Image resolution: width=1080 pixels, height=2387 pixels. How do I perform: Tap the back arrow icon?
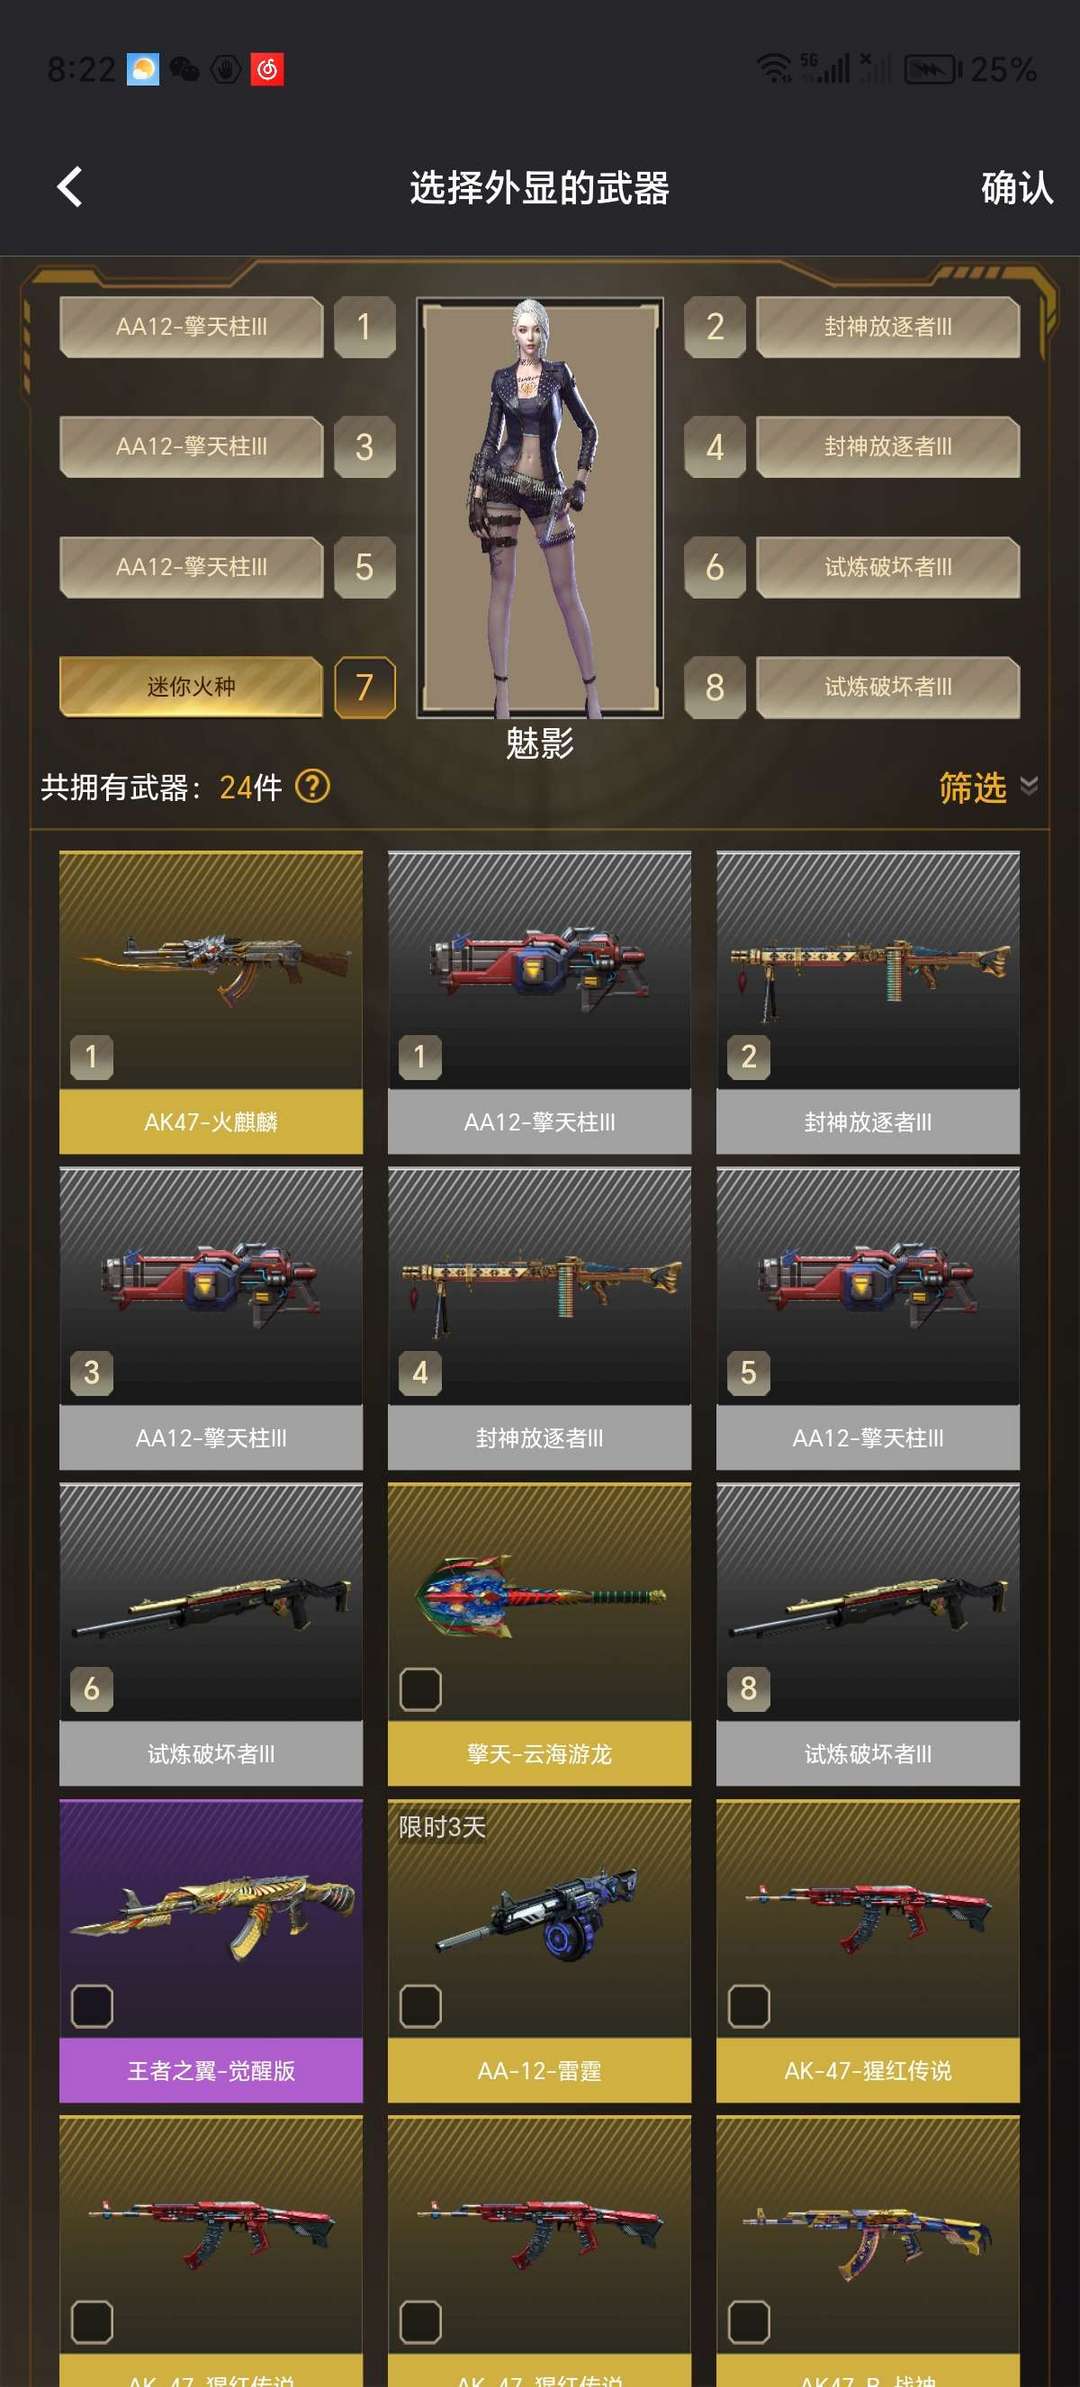click(69, 187)
